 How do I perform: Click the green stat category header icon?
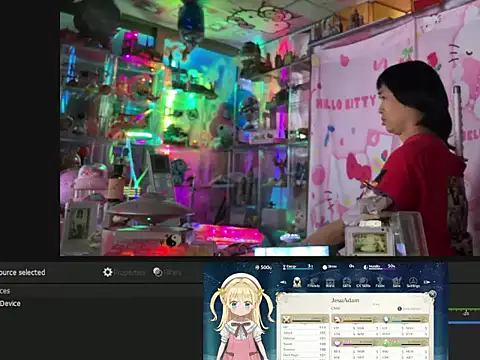(x=386, y=343)
